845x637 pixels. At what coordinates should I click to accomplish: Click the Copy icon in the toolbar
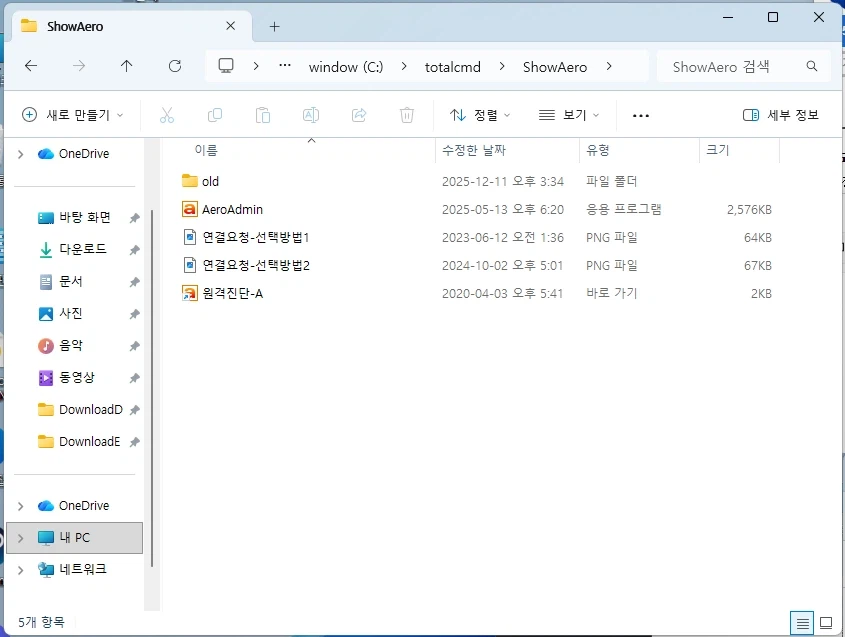pyautogui.click(x=215, y=115)
